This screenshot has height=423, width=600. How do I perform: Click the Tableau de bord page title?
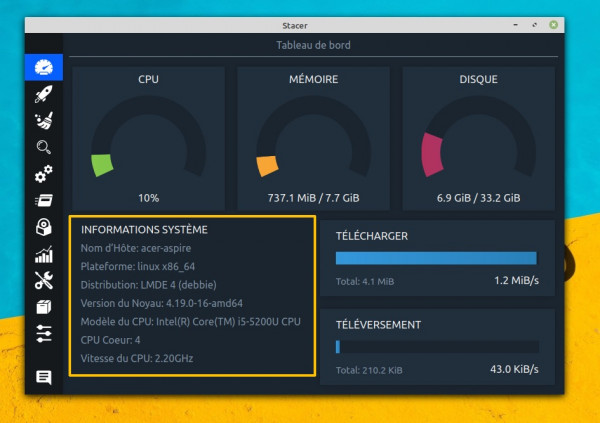coord(313,45)
